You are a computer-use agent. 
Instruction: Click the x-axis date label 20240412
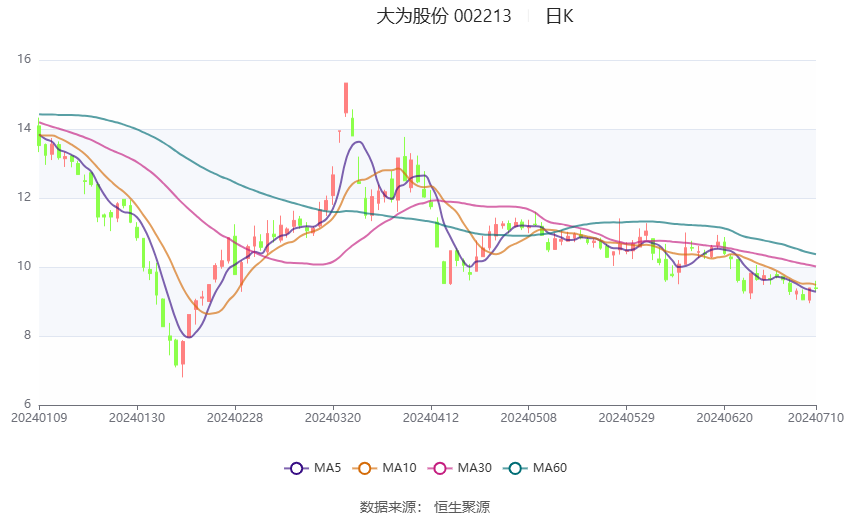pos(430,418)
